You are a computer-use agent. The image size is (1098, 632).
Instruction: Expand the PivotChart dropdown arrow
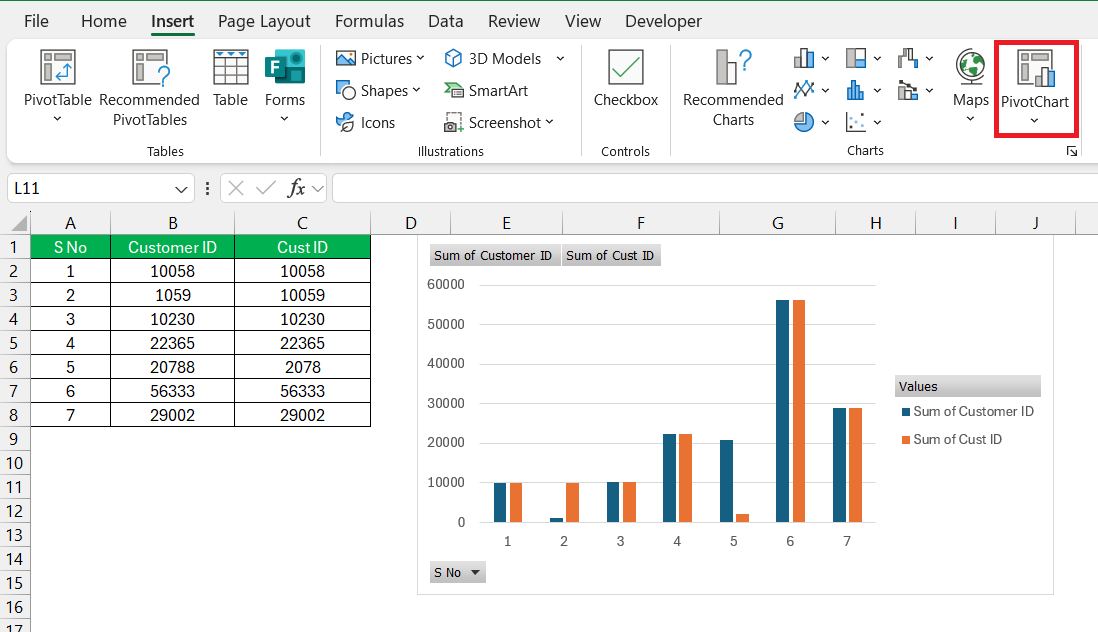(x=1034, y=121)
